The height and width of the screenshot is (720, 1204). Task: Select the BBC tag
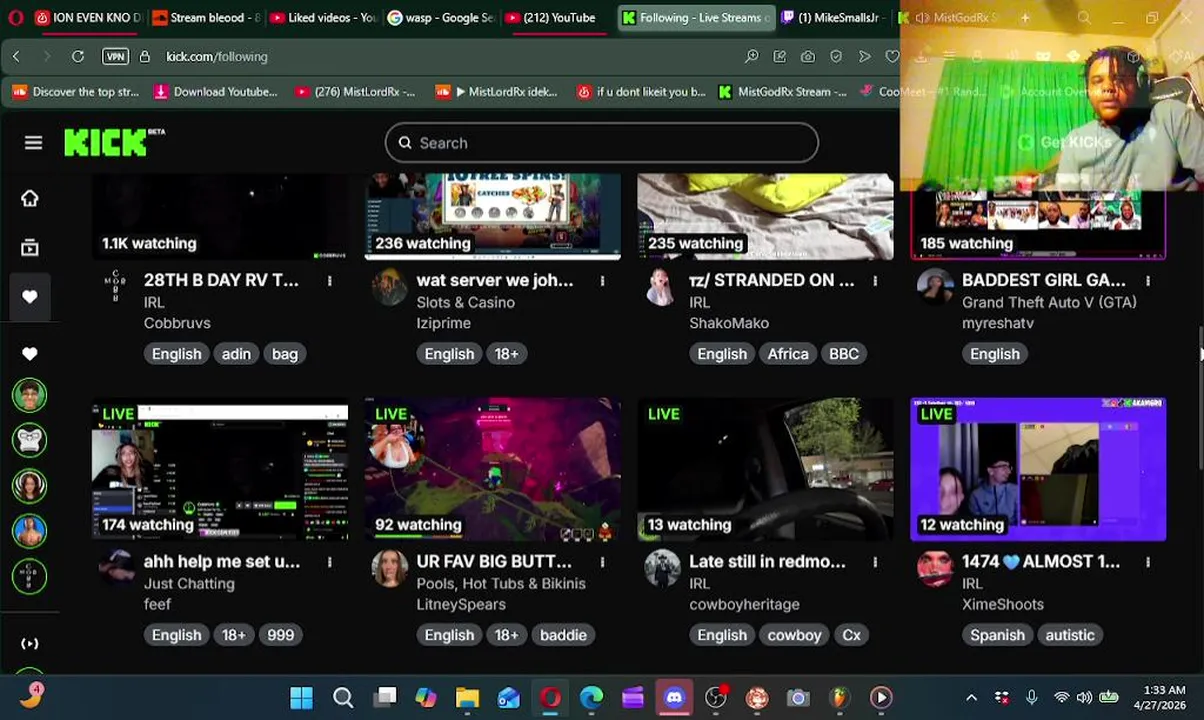(844, 354)
